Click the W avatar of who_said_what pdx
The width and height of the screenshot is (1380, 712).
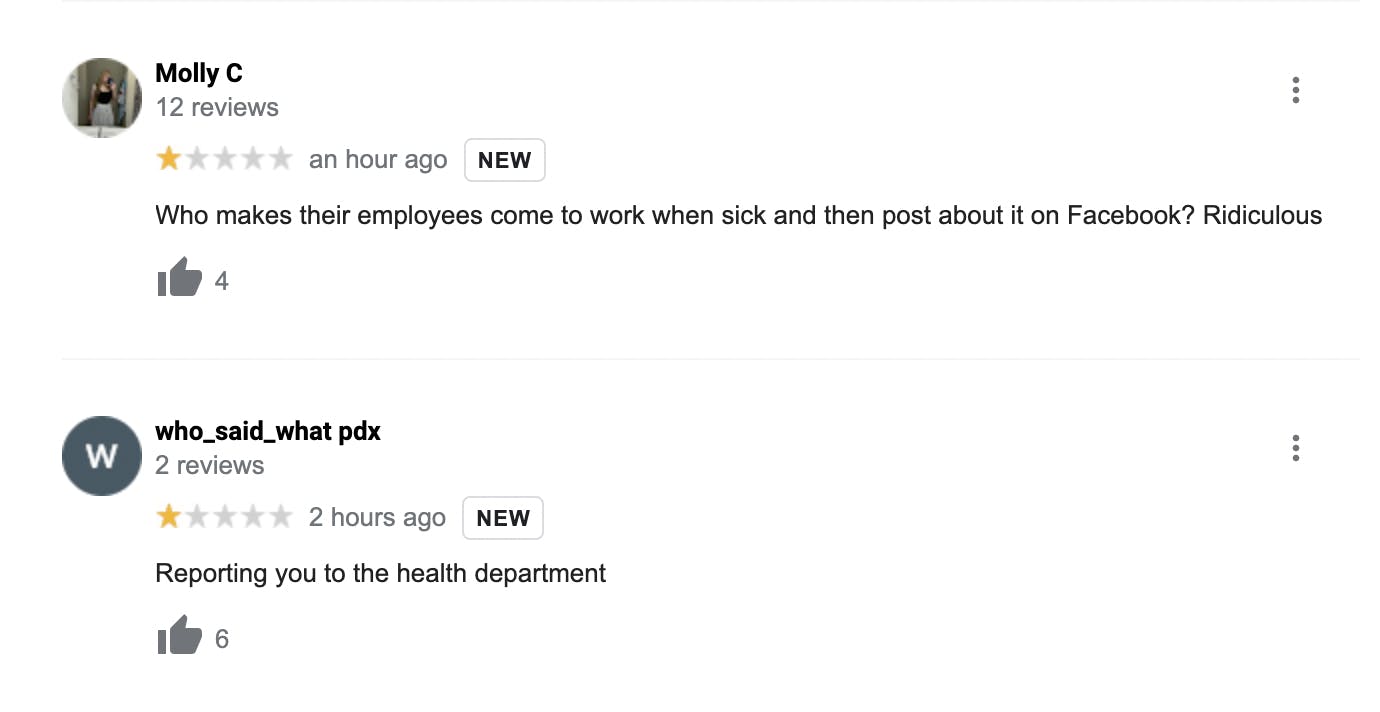click(x=102, y=456)
